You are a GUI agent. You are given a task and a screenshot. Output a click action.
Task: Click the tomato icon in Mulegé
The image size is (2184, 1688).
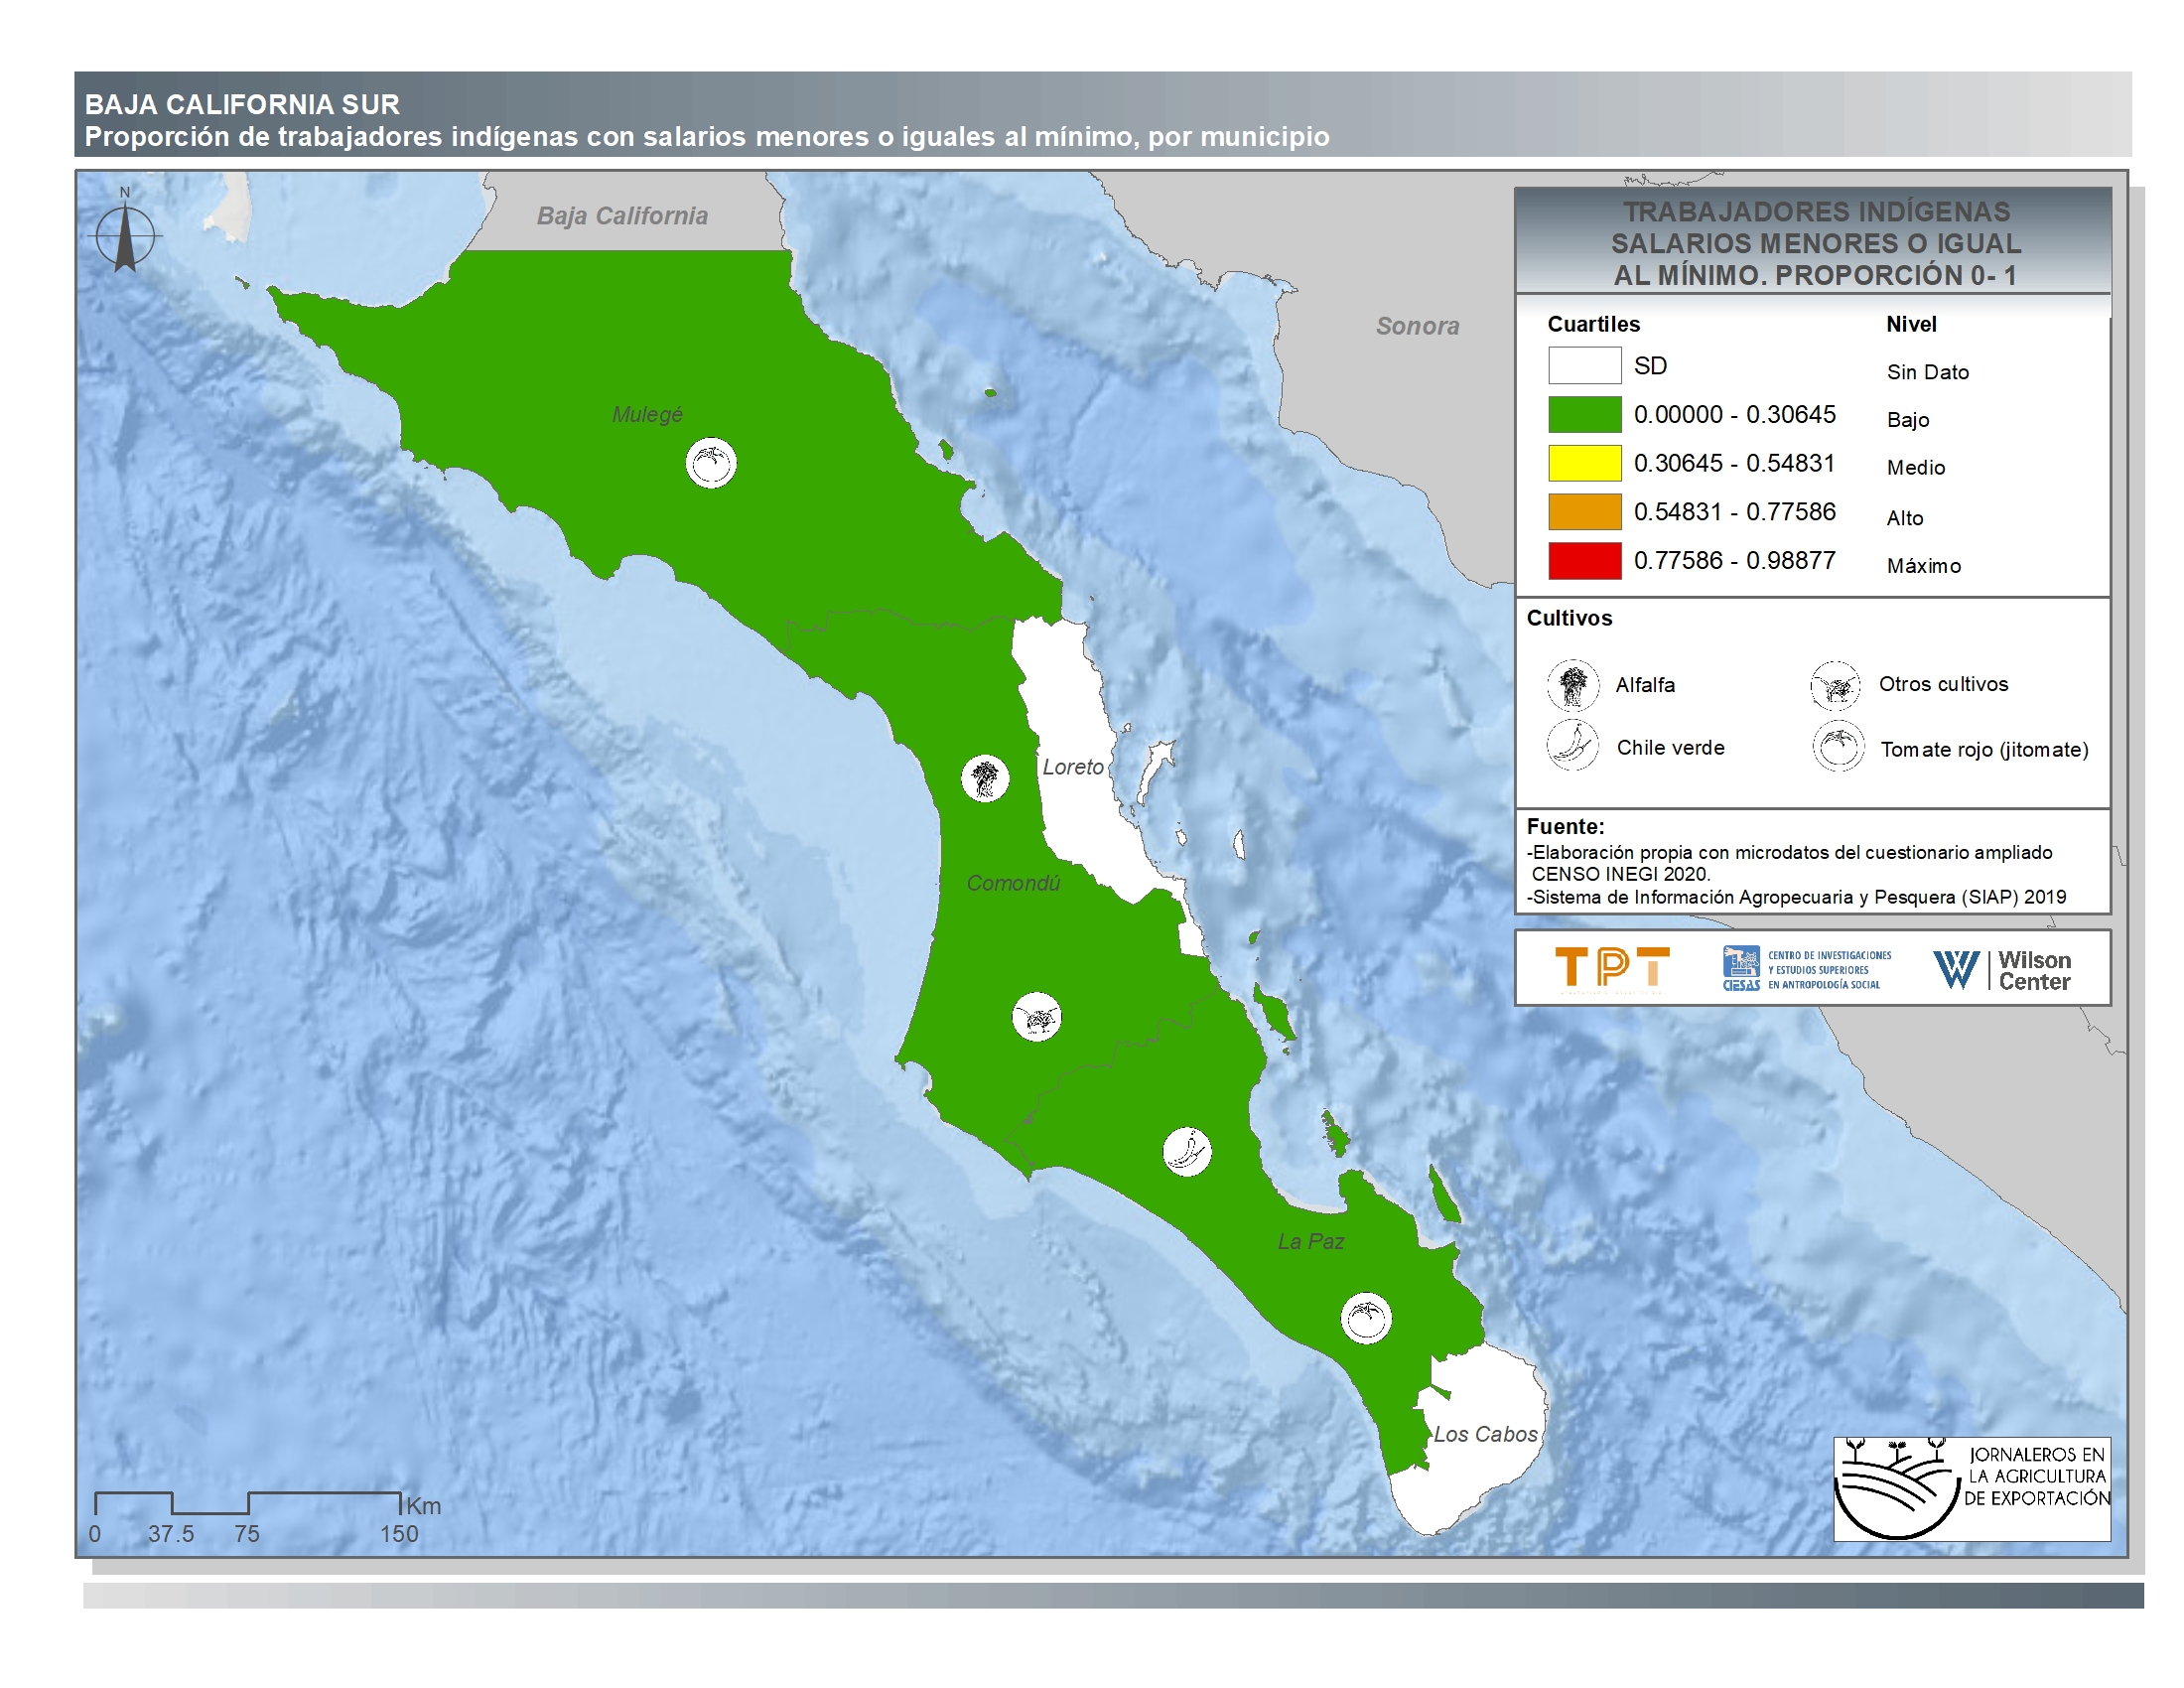(711, 463)
